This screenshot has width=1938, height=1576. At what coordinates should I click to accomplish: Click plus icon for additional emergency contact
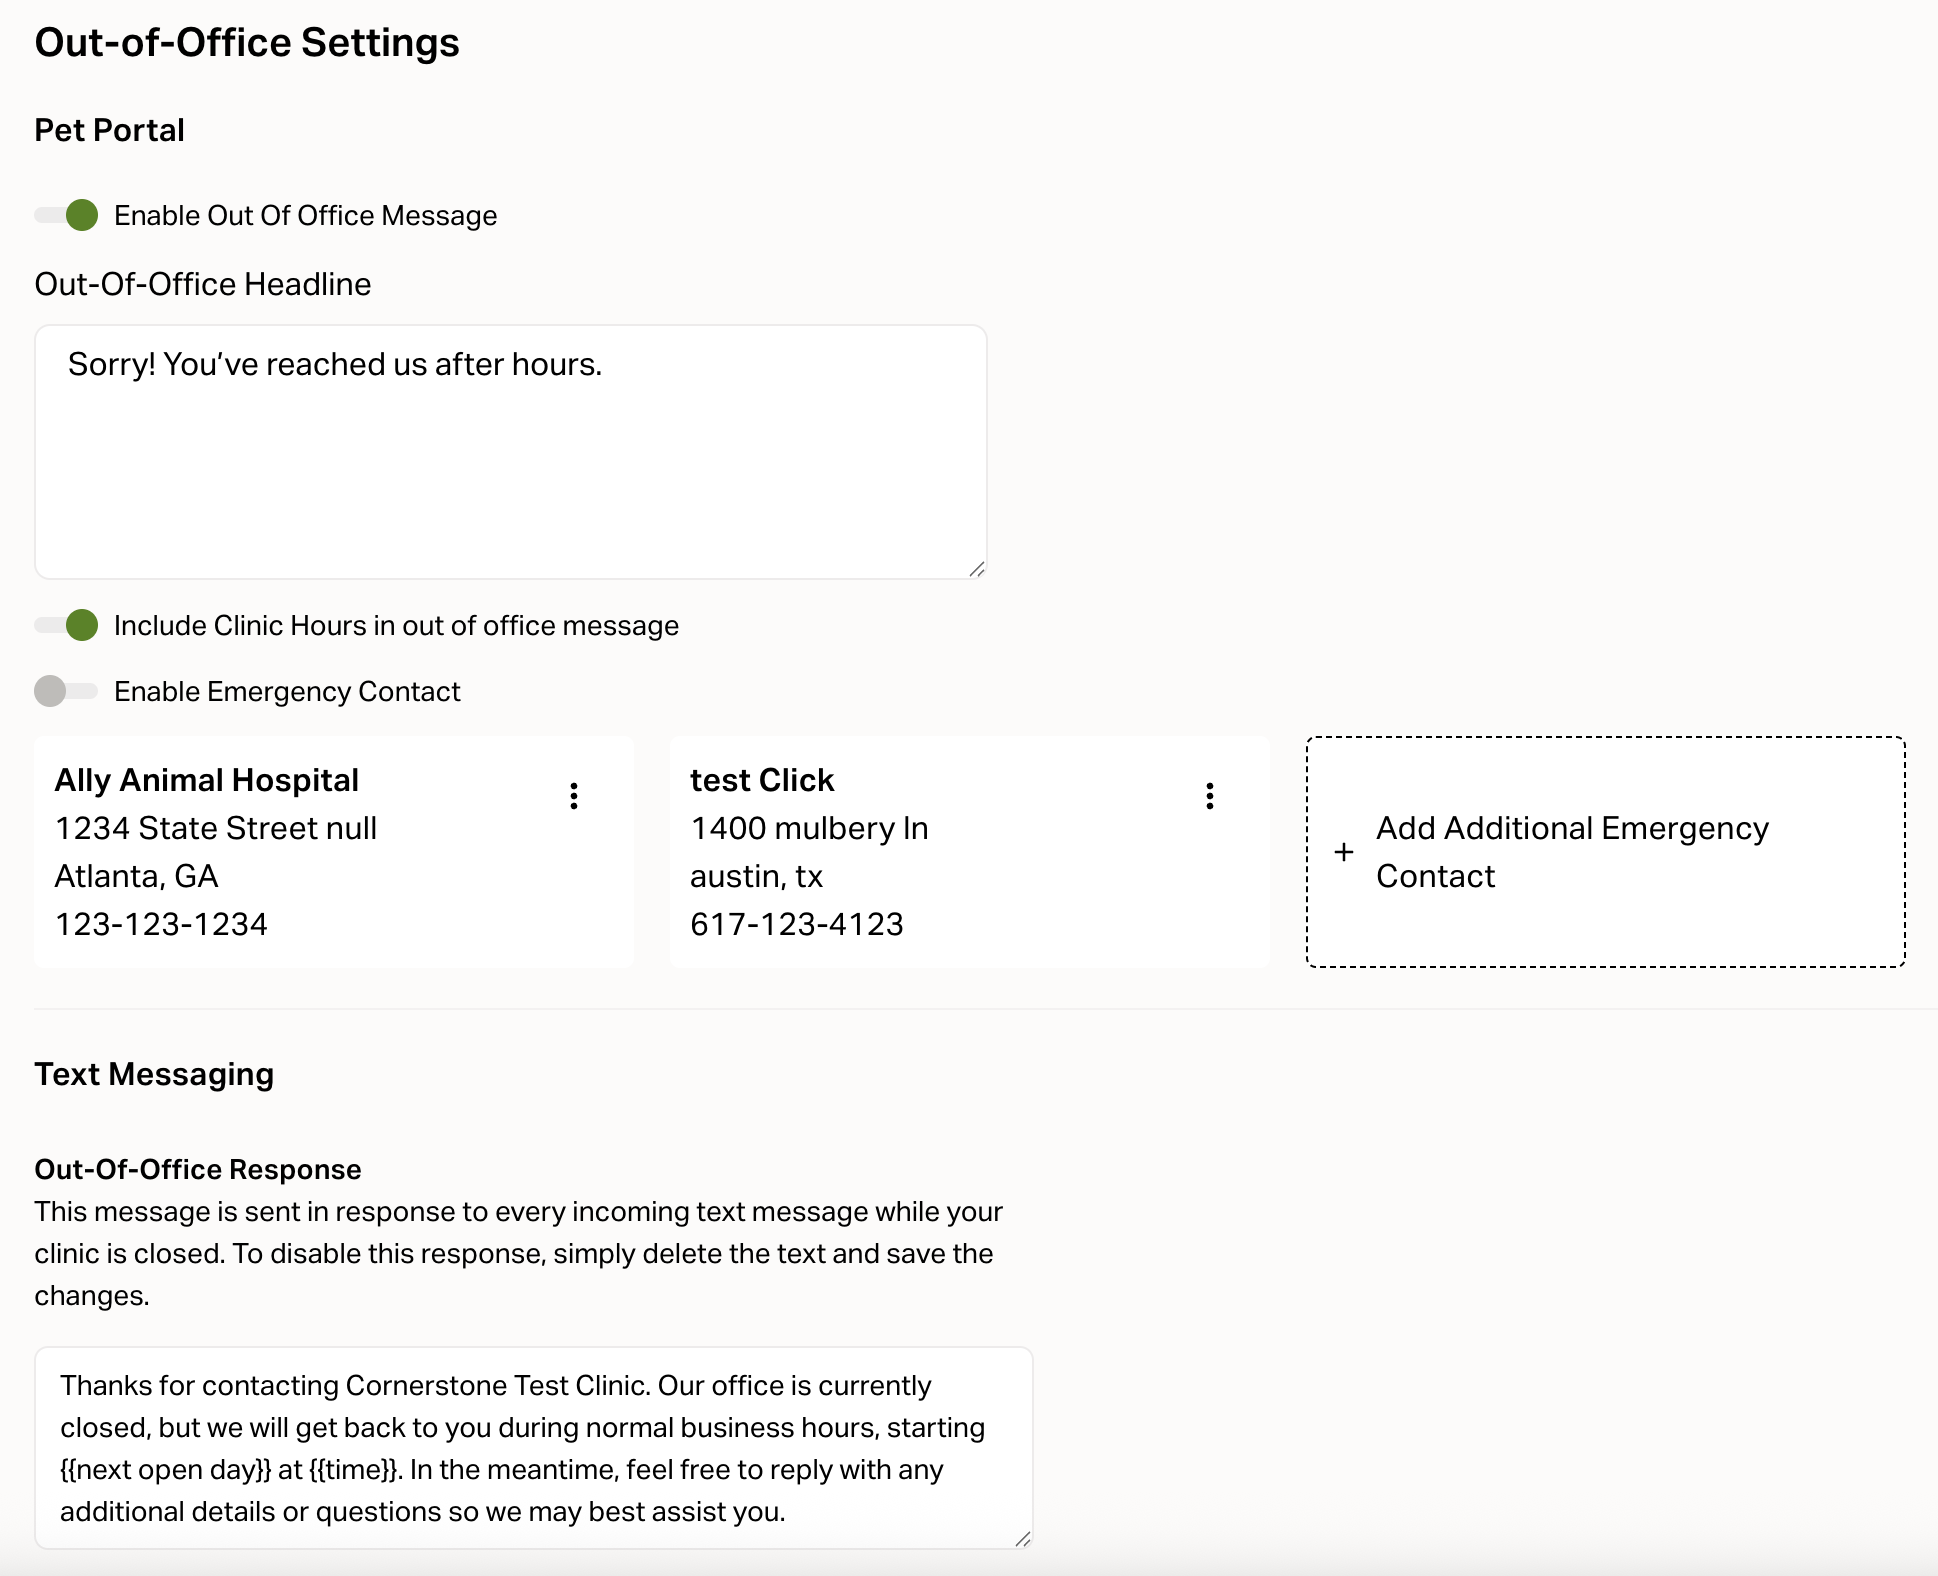pos(1344,852)
